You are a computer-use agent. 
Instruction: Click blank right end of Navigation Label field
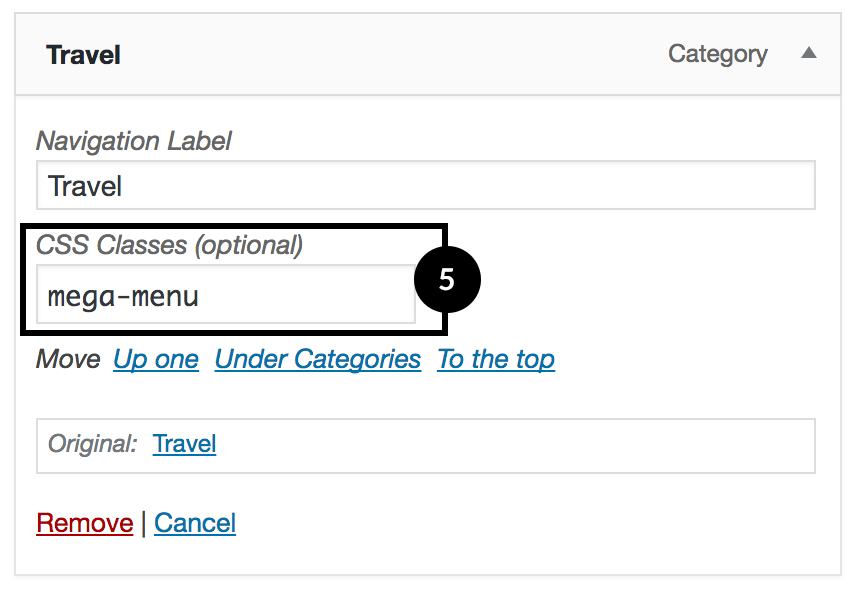coord(700,186)
